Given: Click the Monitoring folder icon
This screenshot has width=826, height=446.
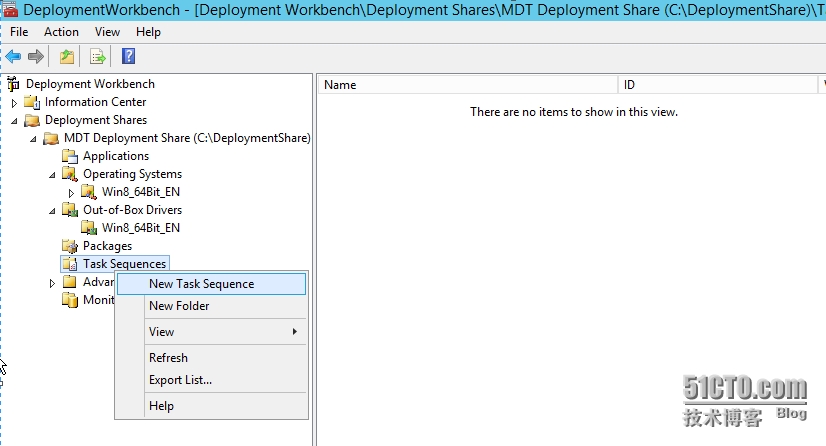Looking at the screenshot, I should [x=70, y=300].
